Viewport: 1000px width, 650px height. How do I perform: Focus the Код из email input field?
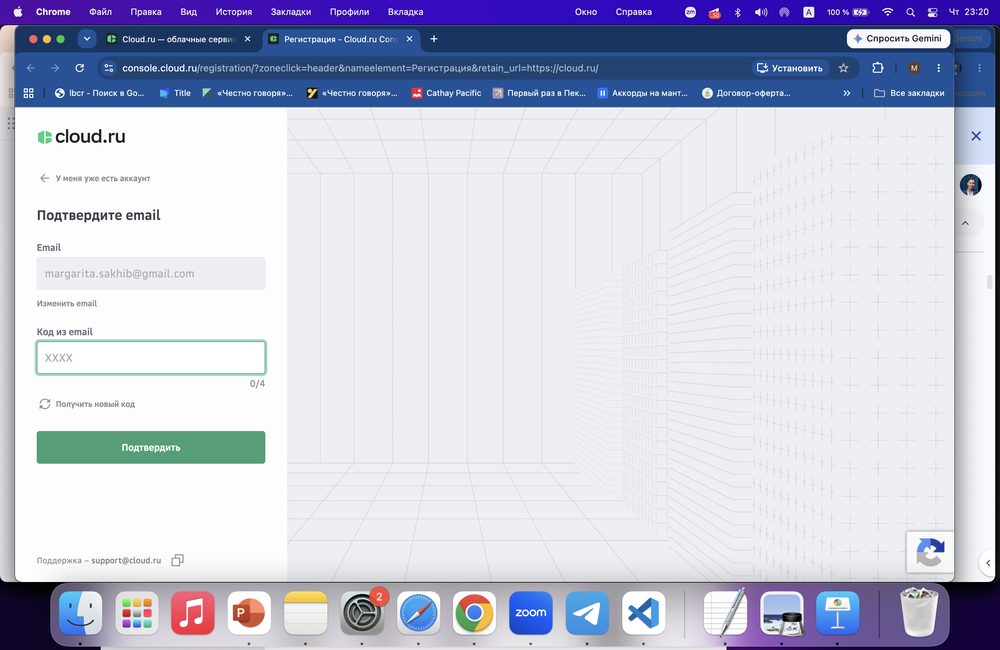151,357
